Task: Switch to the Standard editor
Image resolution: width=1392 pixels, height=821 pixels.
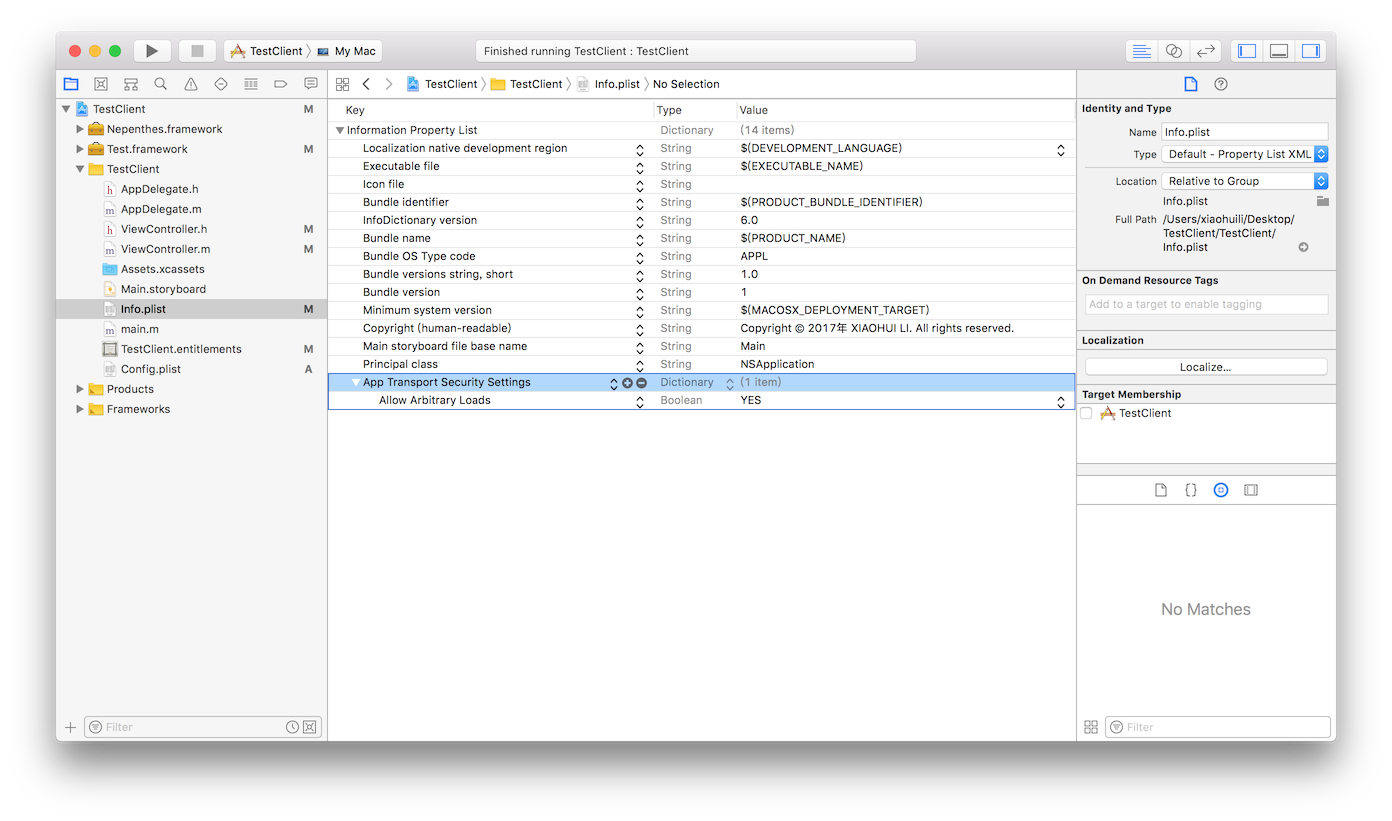Action: click(x=1142, y=51)
